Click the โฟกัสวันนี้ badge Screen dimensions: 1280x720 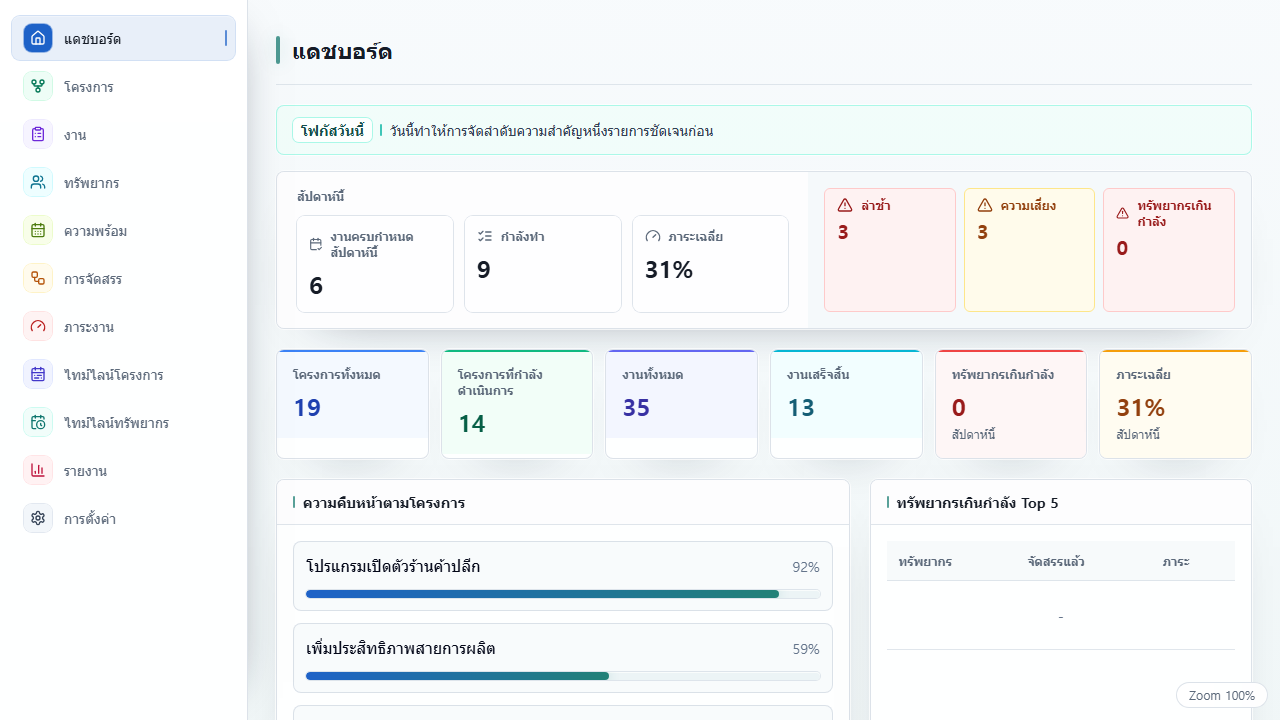(332, 130)
